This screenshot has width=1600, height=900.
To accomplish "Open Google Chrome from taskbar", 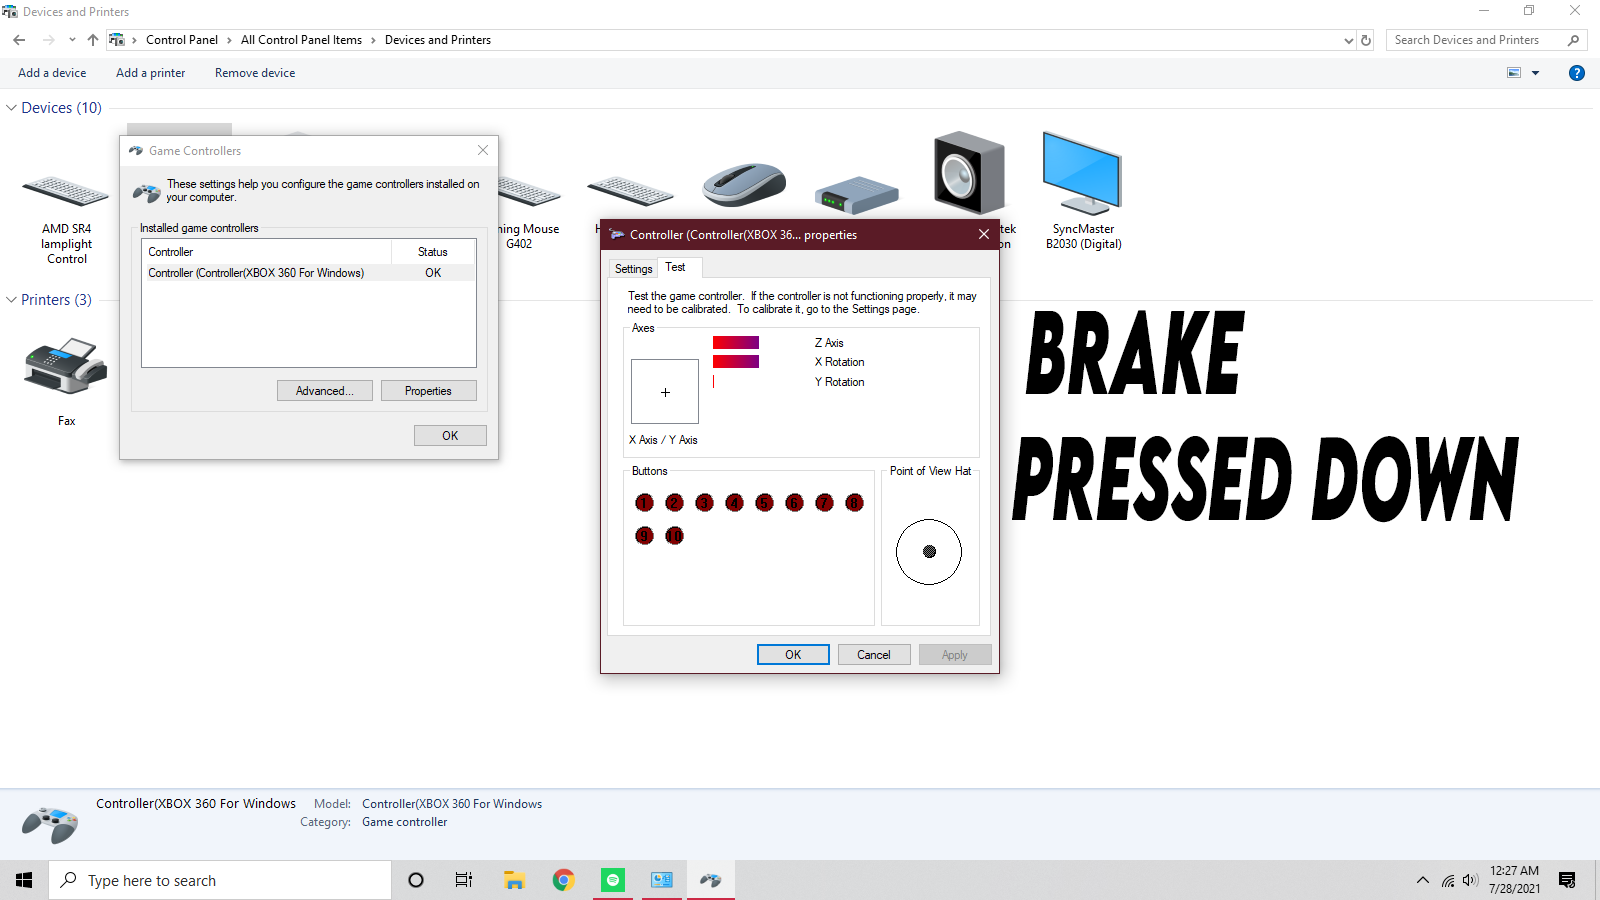I will tap(564, 880).
